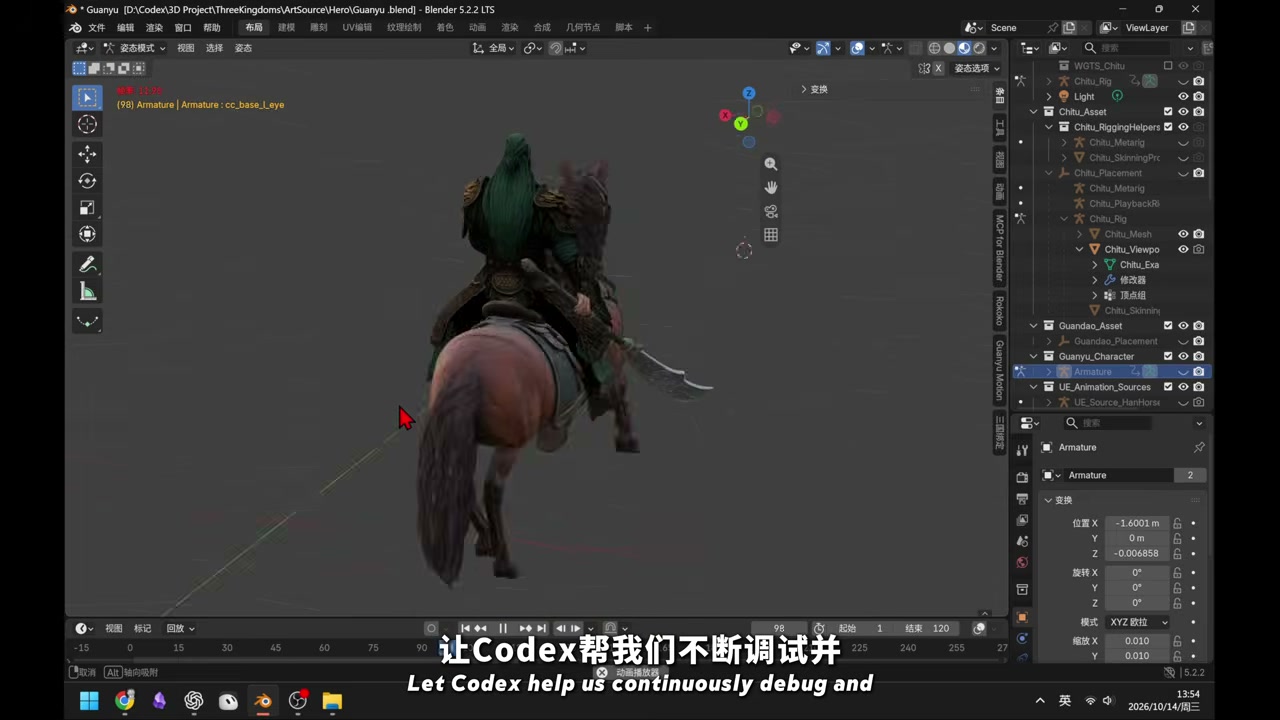Activate the Scale tool
Viewport: 1280px width, 720px height.
tap(87, 208)
